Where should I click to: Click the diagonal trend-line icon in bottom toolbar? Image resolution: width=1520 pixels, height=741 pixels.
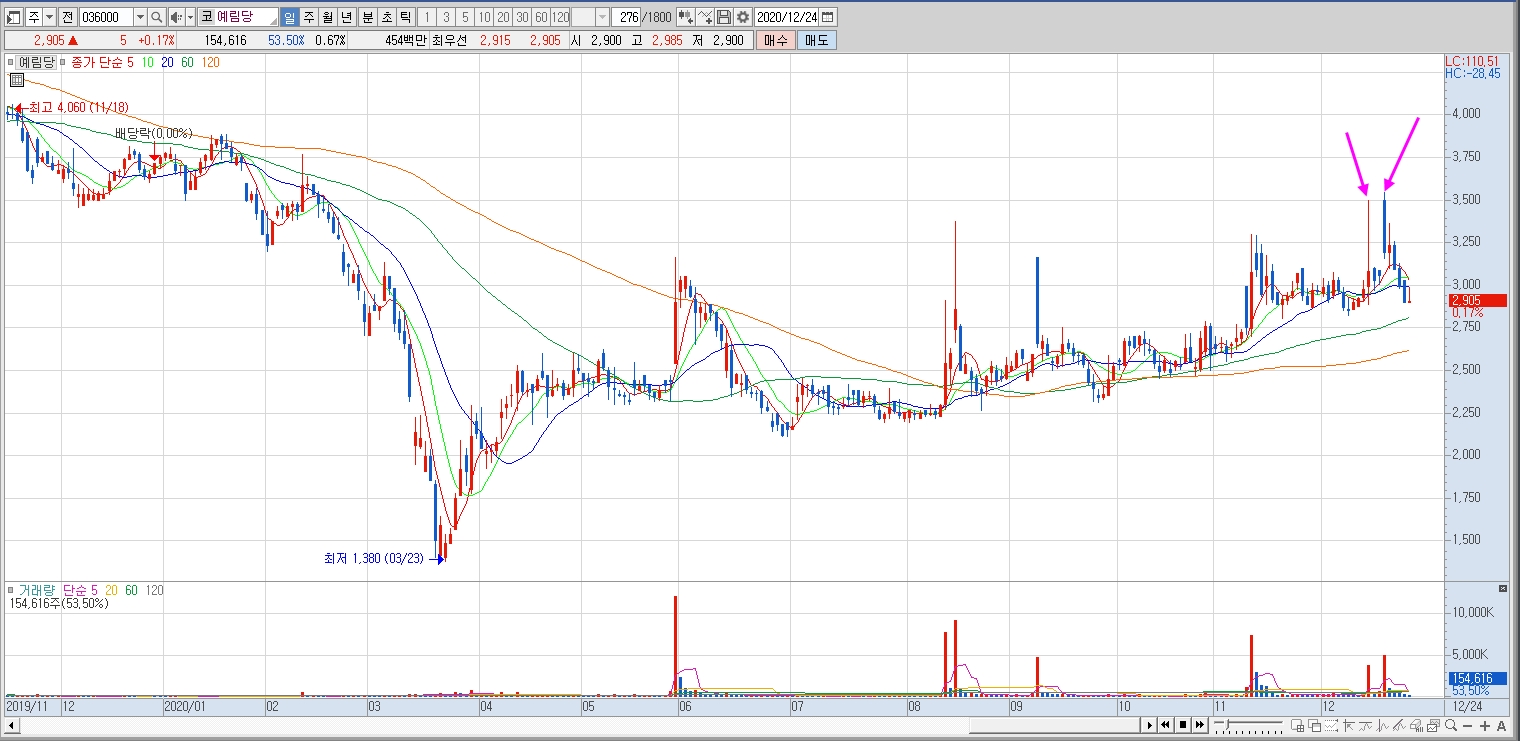[1399, 726]
